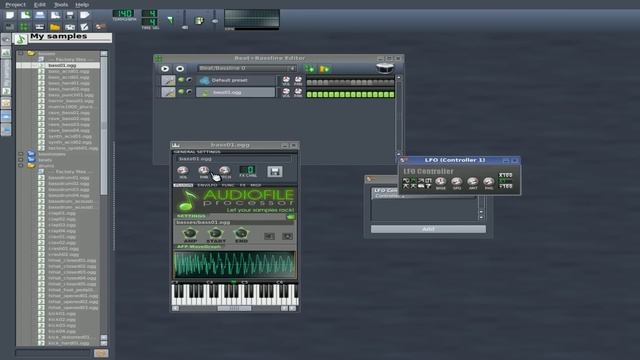The height and width of the screenshot is (360, 640).
Task: Switch to ENV/LFO tab in instrument window
Action: pos(207,185)
